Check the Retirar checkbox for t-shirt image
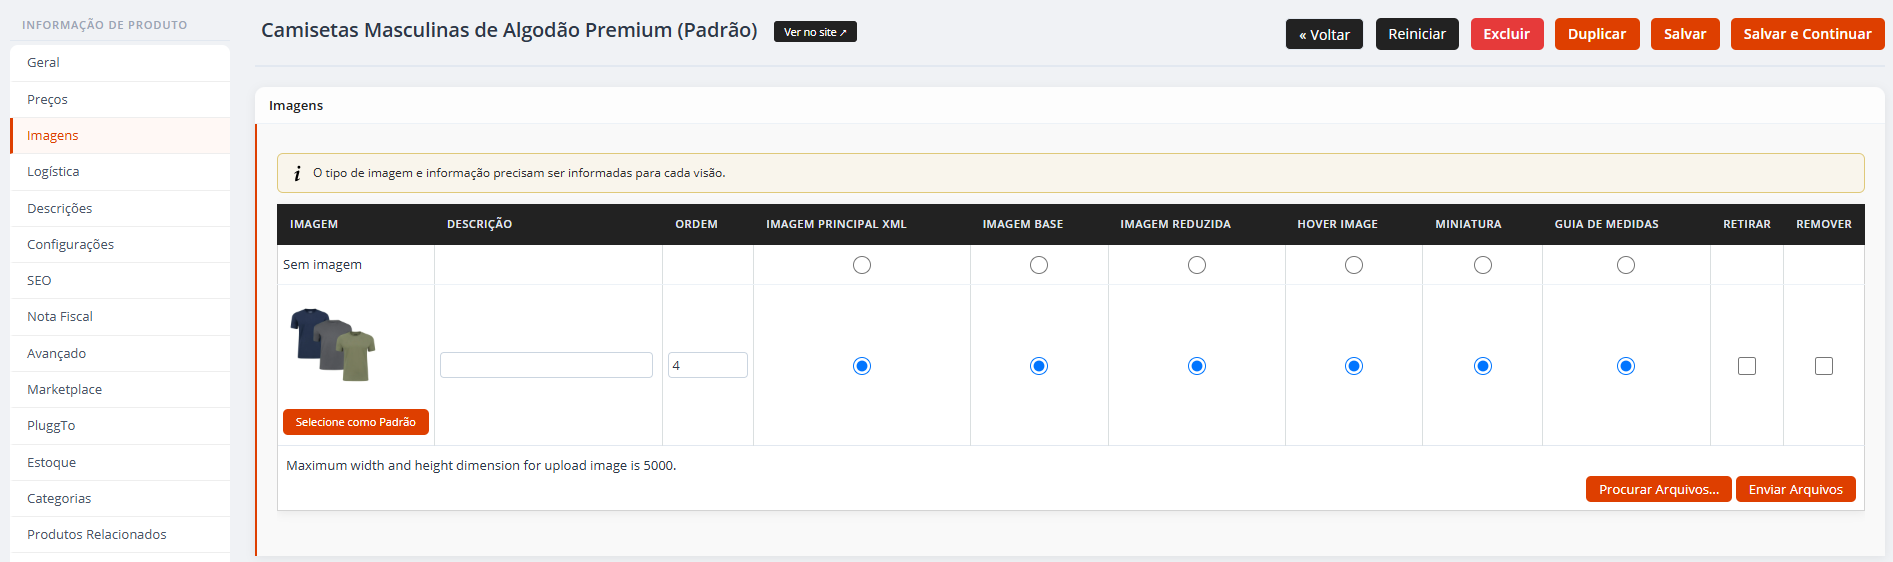 click(x=1747, y=366)
